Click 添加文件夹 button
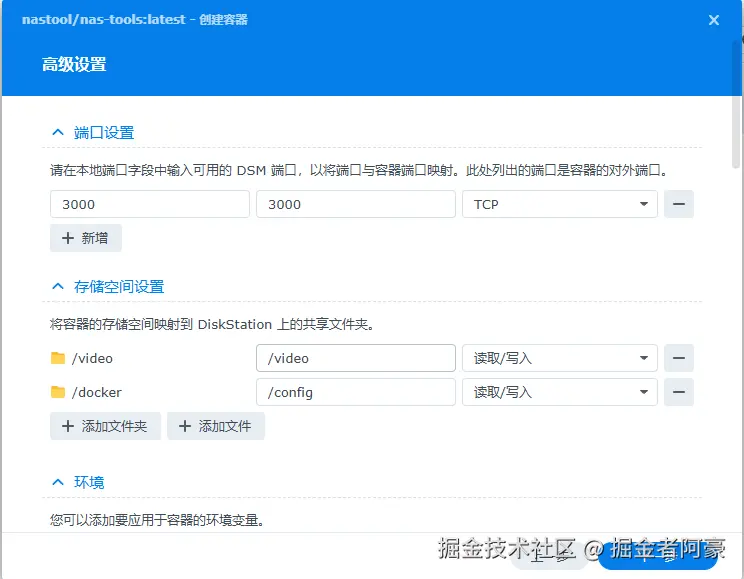 click(105, 426)
